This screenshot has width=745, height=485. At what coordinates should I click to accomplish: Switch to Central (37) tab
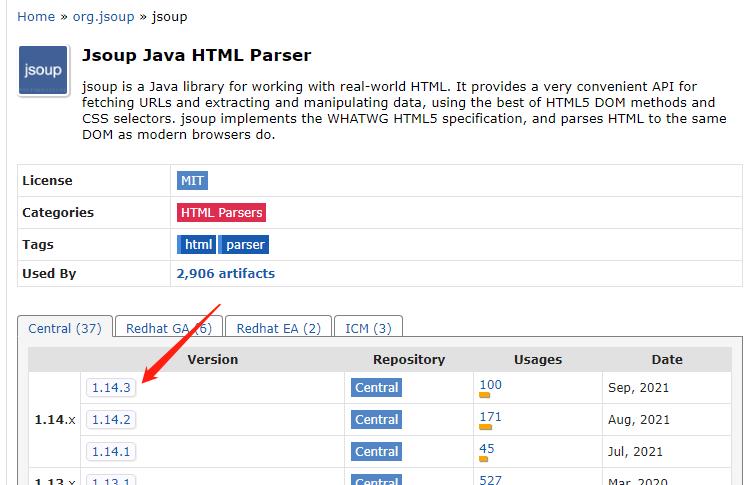point(65,328)
